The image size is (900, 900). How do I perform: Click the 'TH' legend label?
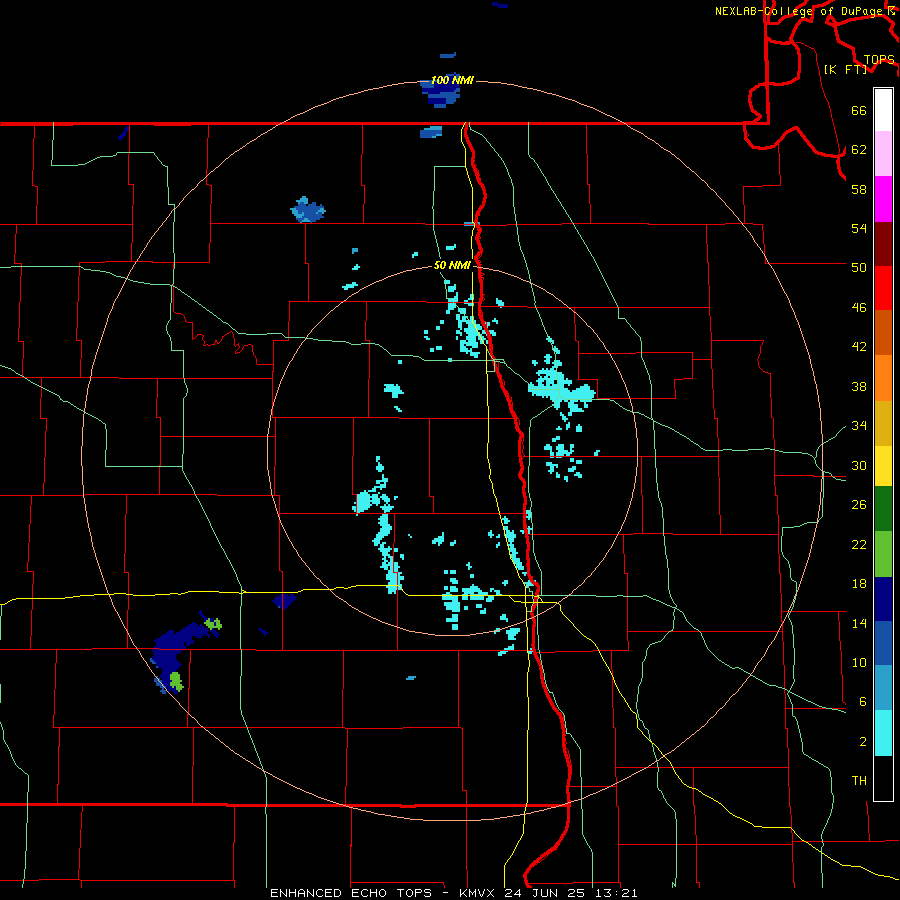click(x=859, y=781)
